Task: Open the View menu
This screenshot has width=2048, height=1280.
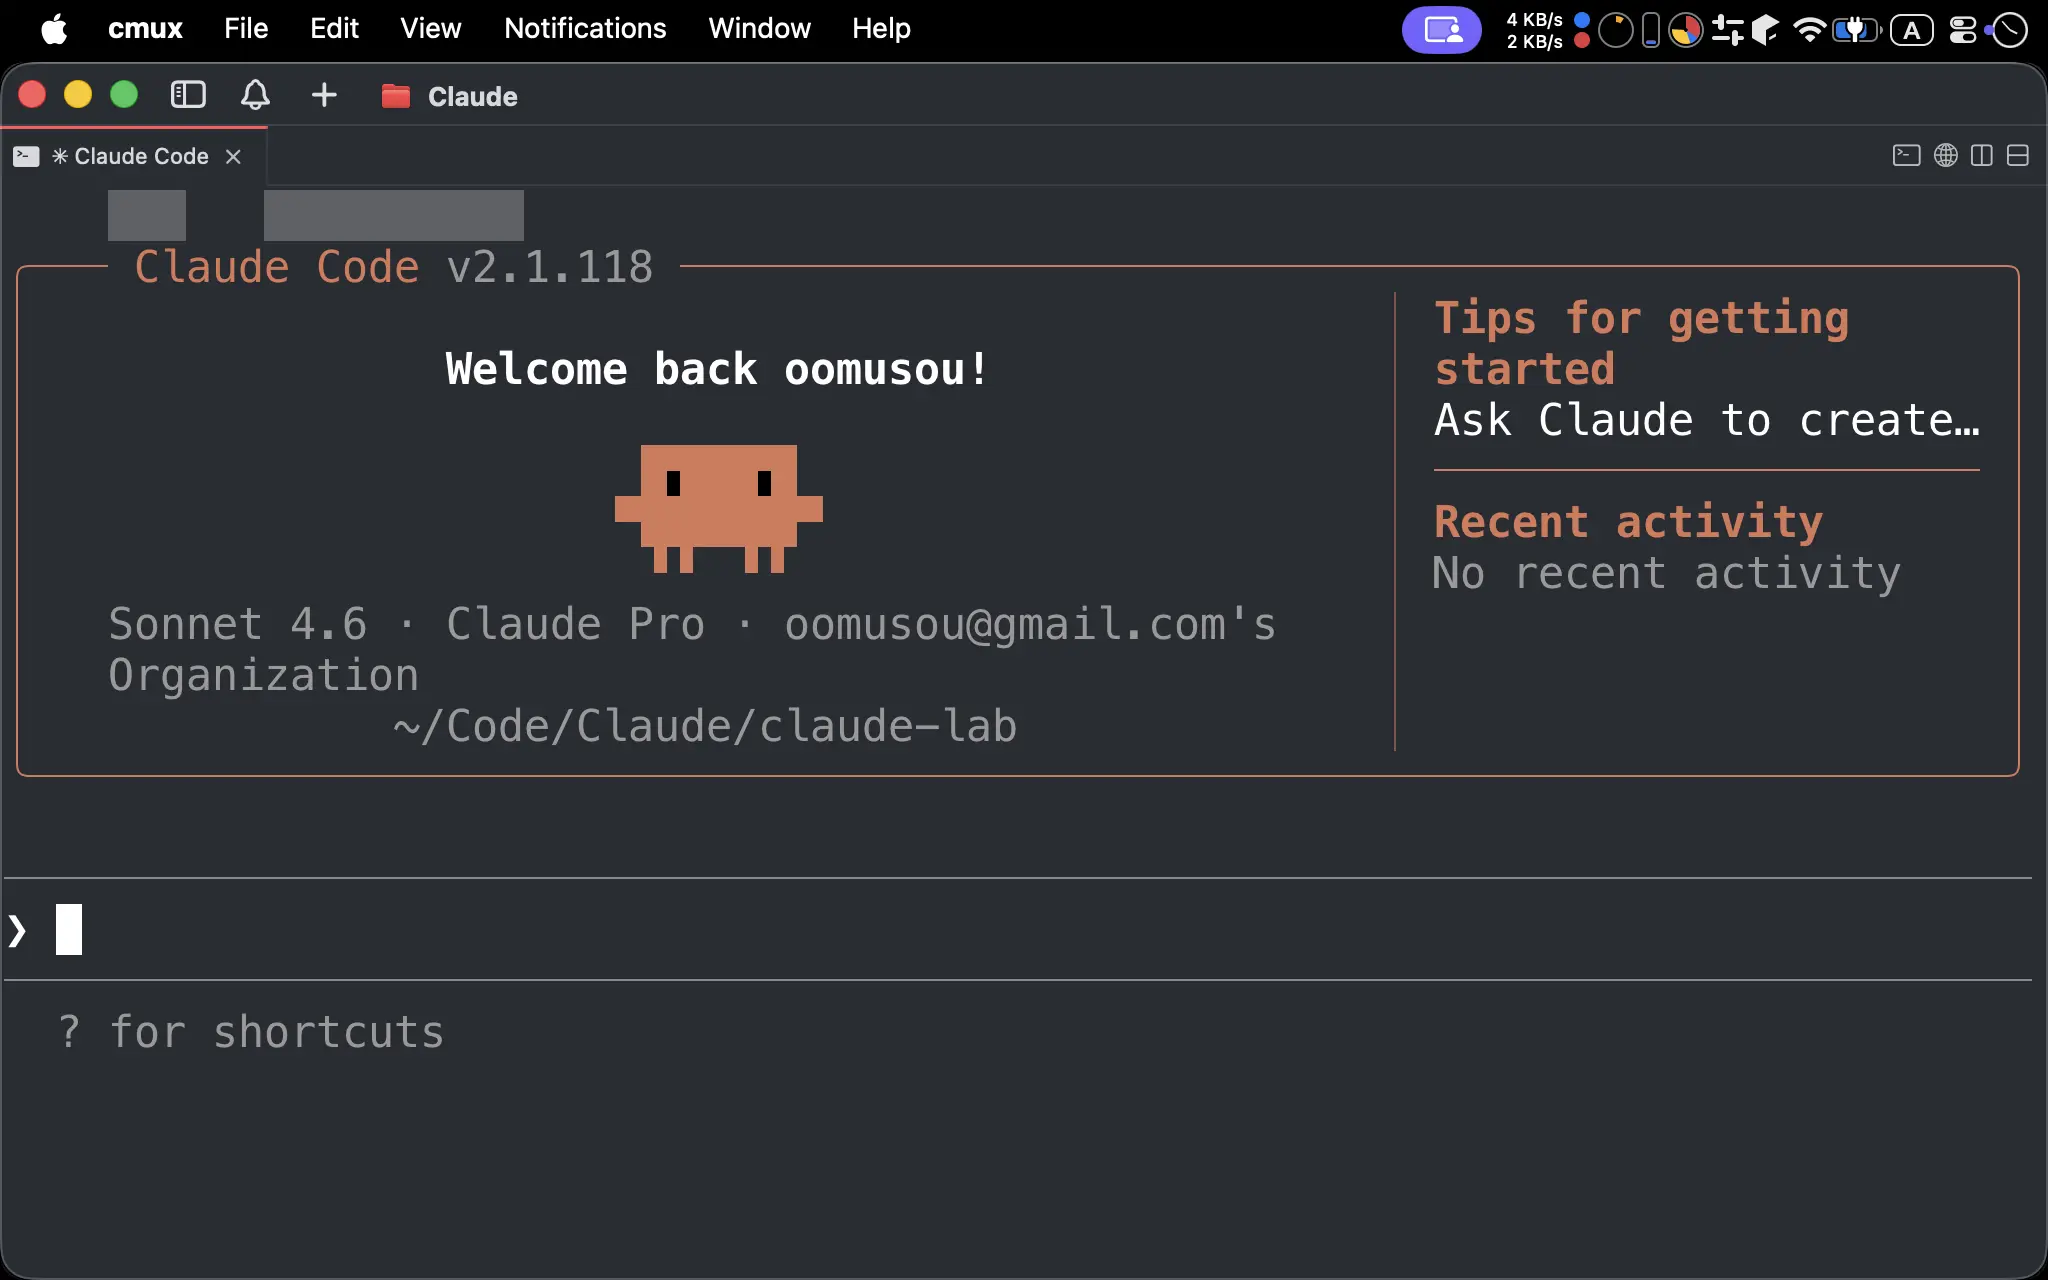Action: tap(431, 29)
